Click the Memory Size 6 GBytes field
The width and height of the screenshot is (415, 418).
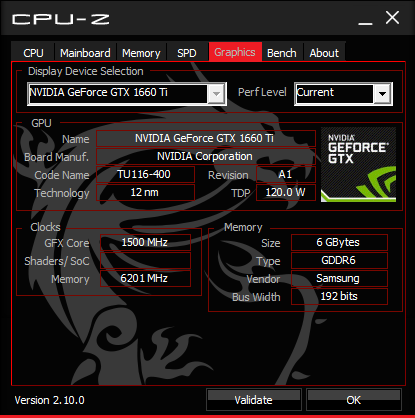339,242
